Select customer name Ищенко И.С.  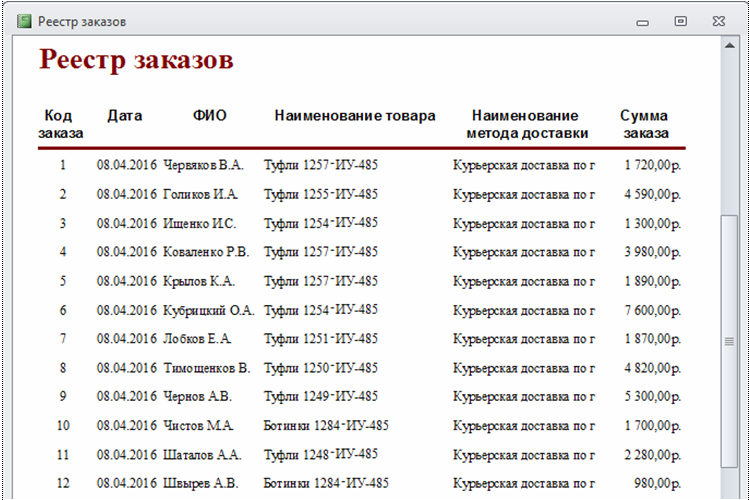point(200,223)
